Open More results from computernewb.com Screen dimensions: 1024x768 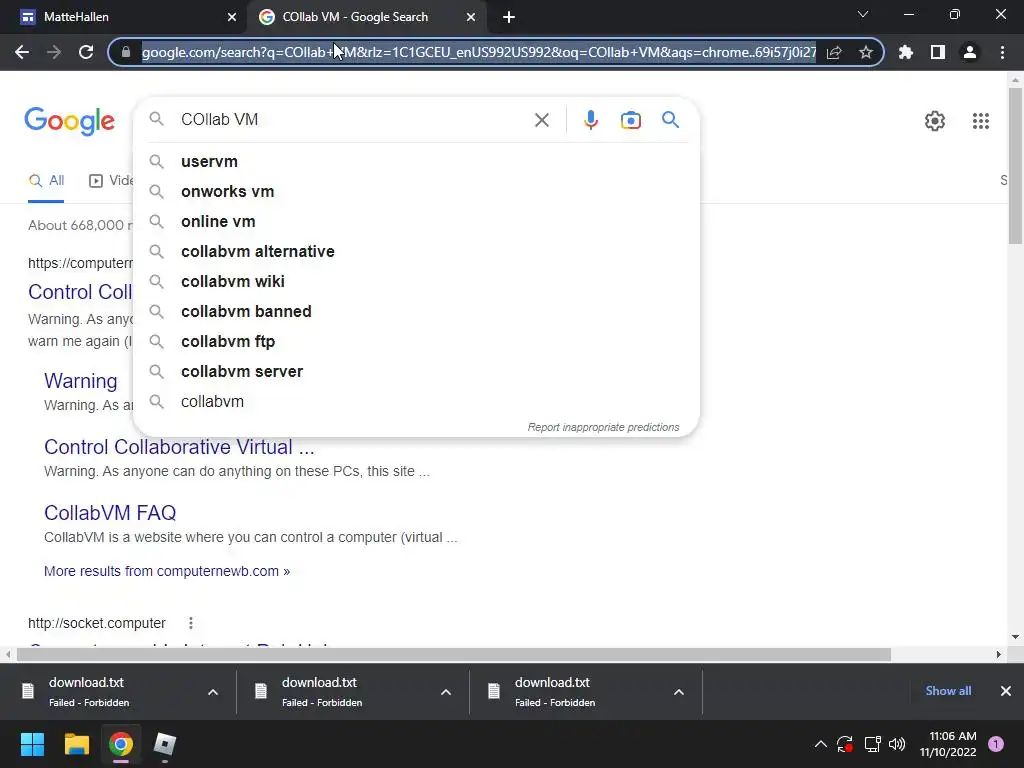click(167, 571)
